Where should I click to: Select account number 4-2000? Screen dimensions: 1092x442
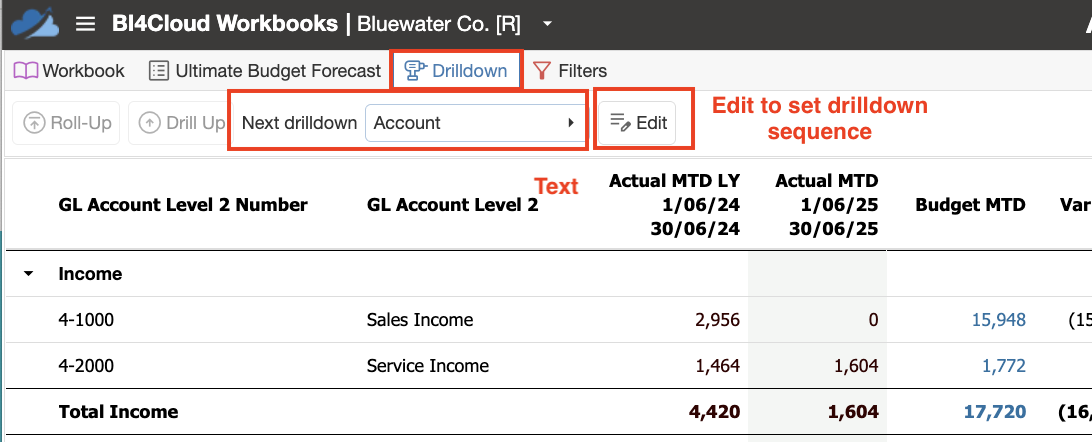click(86, 365)
